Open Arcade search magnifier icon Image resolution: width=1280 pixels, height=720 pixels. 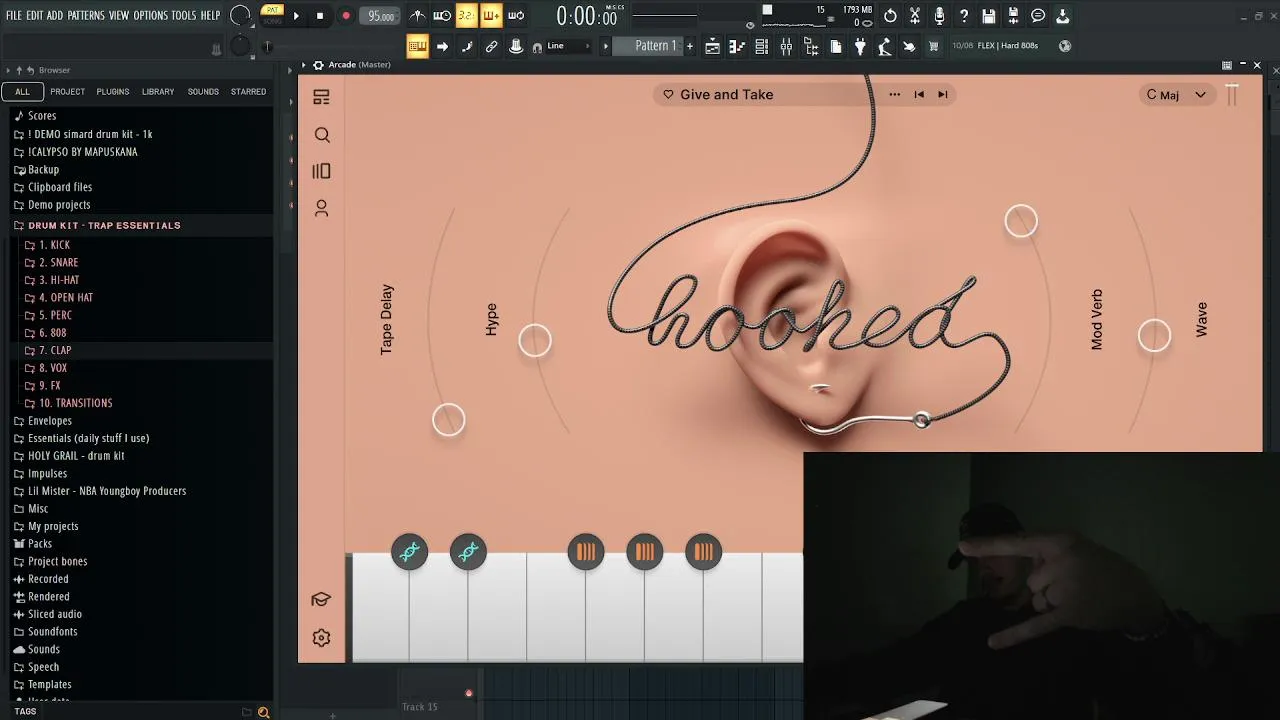pos(322,135)
